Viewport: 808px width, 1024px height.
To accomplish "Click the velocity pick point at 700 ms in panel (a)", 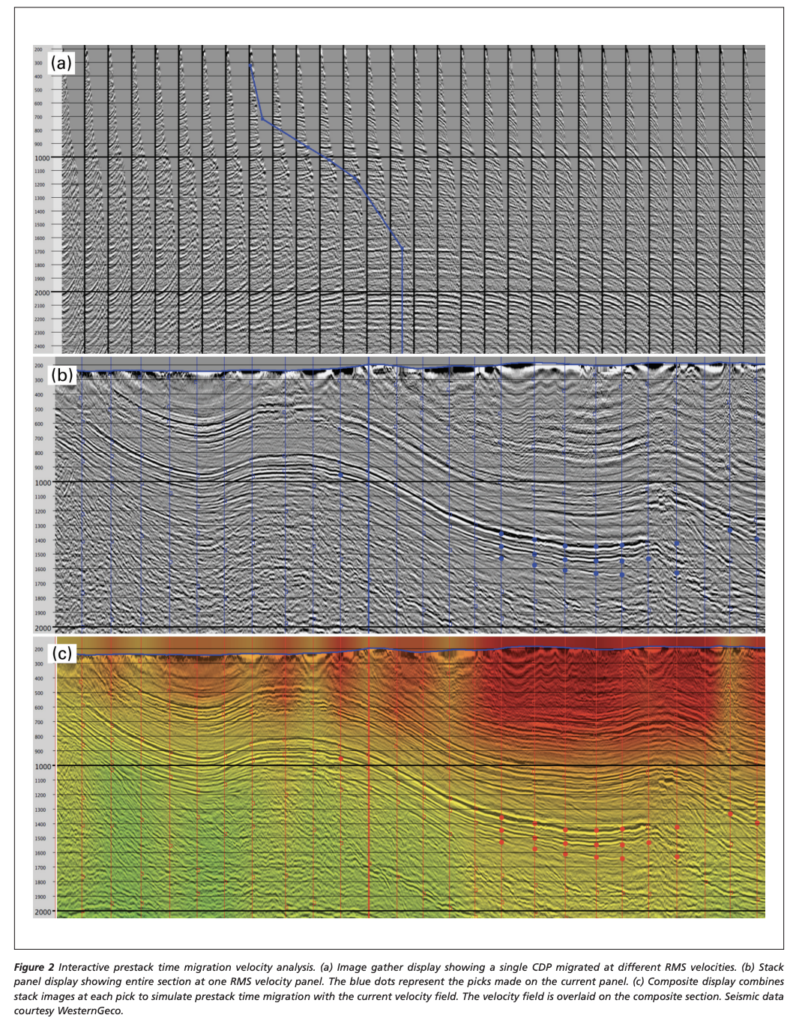I will tap(263, 118).
